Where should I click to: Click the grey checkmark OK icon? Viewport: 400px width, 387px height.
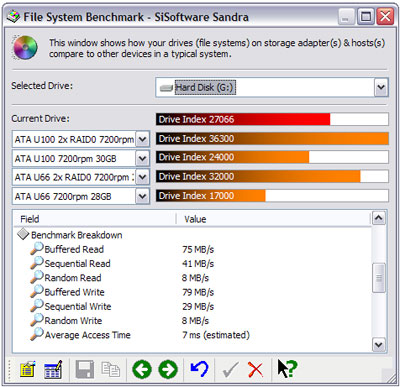pyautogui.click(x=230, y=369)
